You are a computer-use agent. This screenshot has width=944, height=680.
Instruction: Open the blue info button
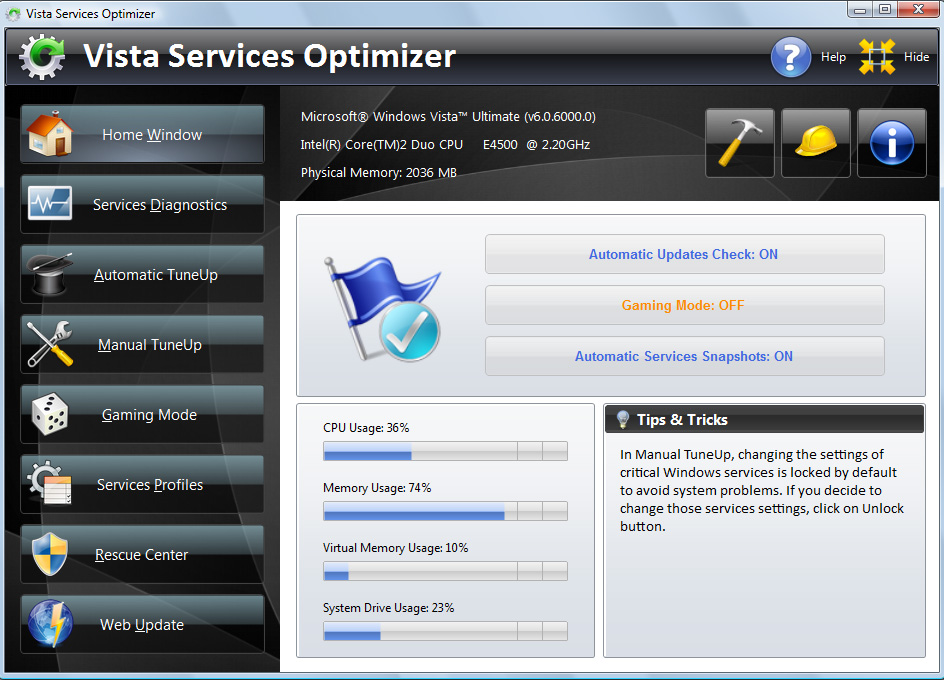891,143
